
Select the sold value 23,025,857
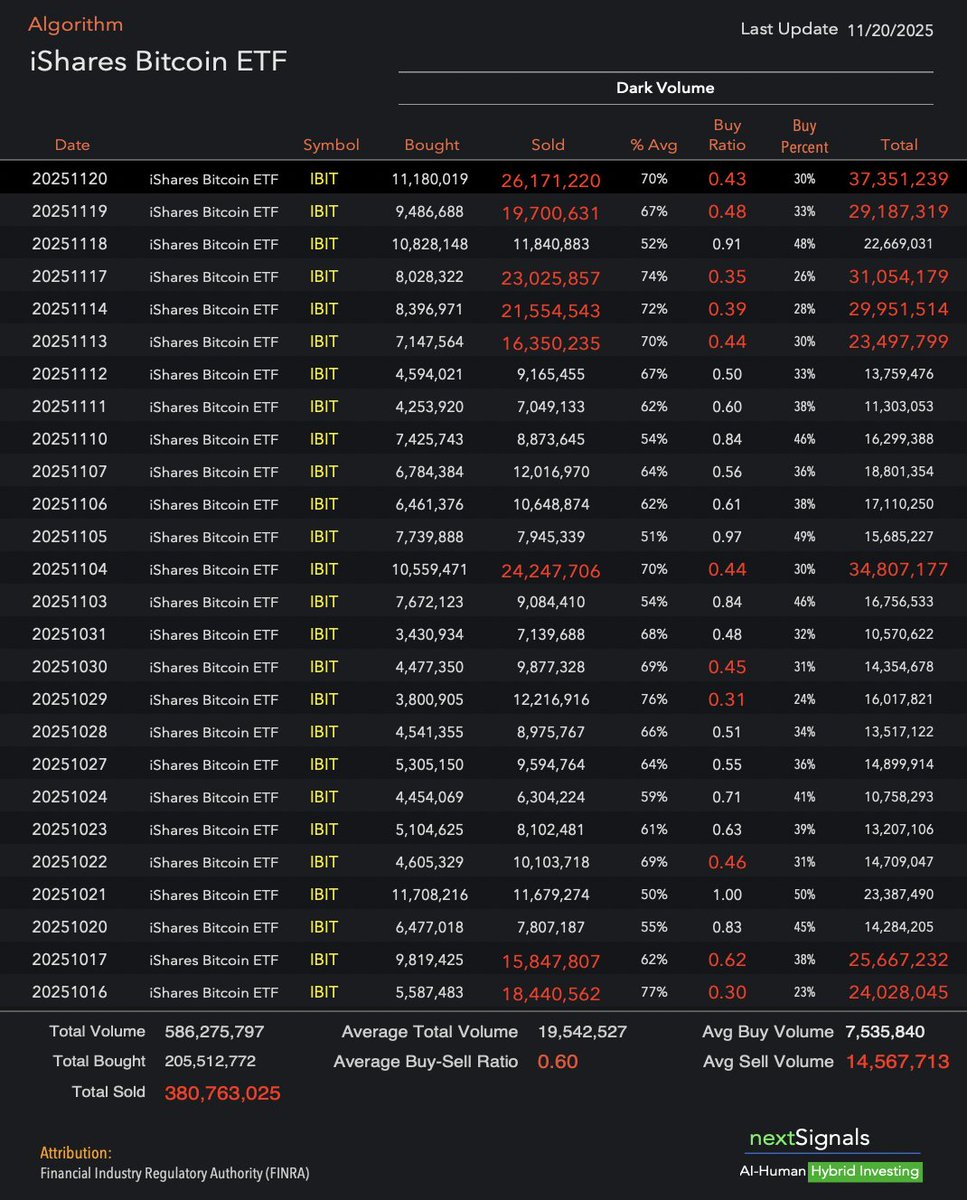point(551,278)
